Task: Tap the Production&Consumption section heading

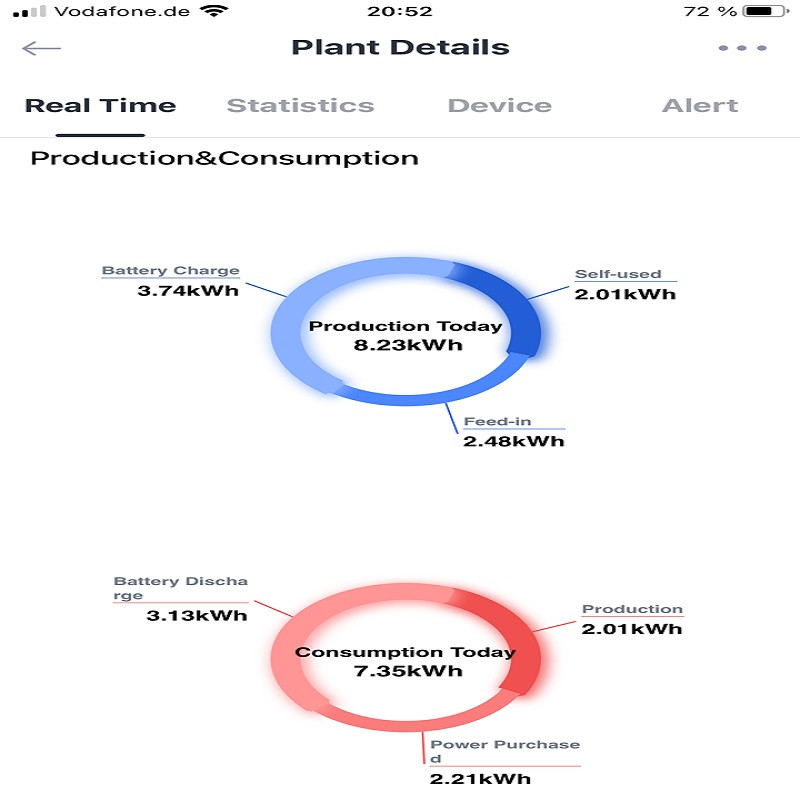Action: pos(224,158)
